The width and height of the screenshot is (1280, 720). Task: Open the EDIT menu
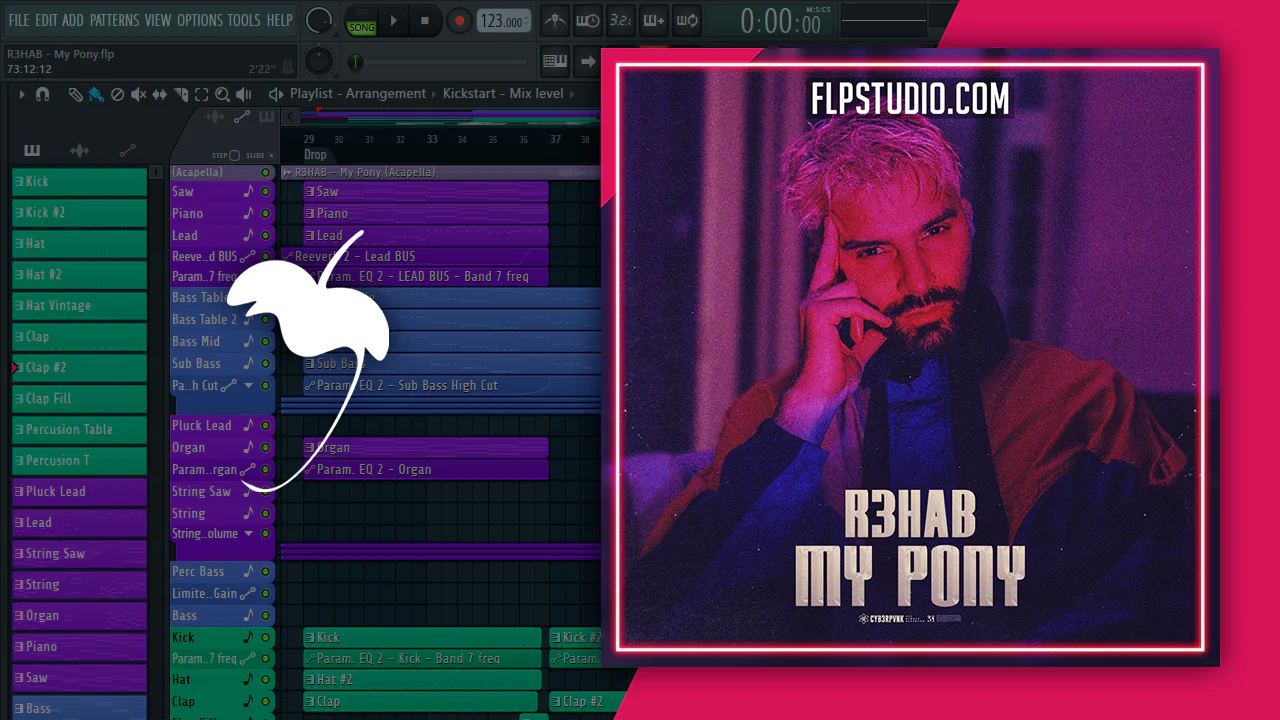[x=46, y=20]
